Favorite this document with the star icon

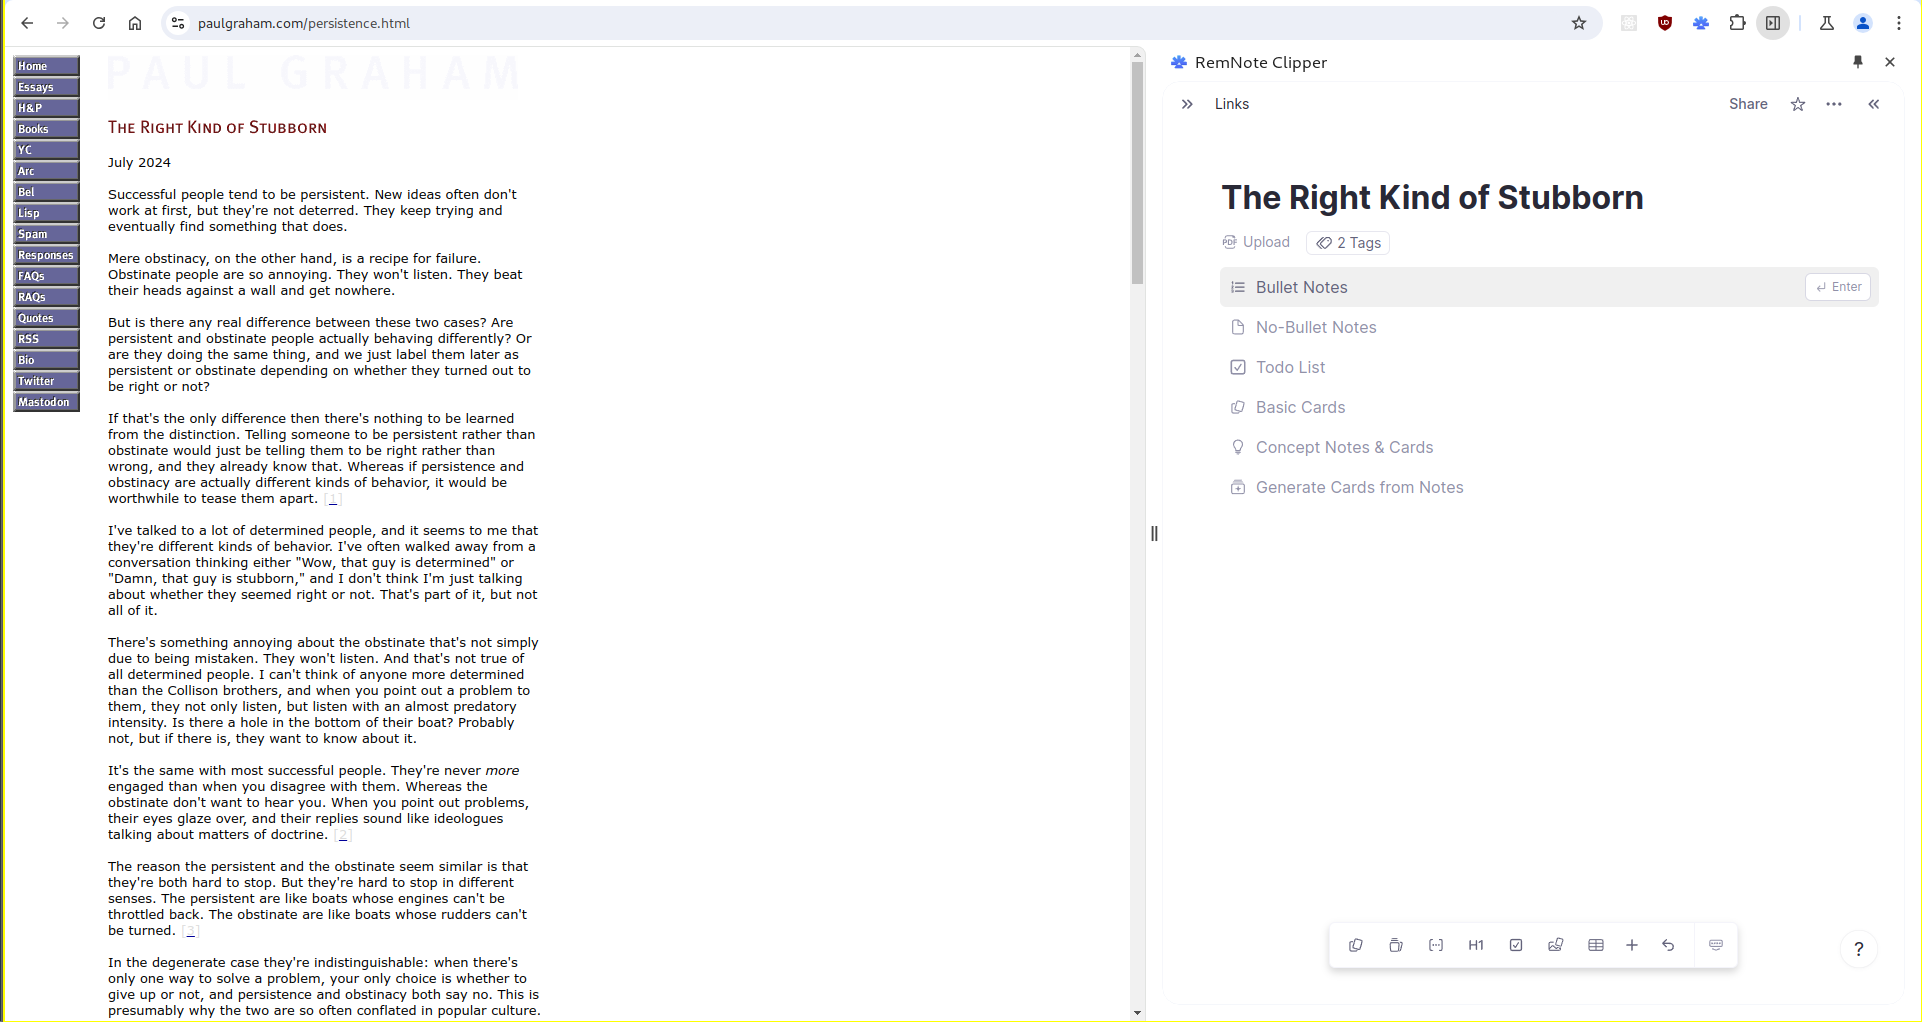point(1797,104)
